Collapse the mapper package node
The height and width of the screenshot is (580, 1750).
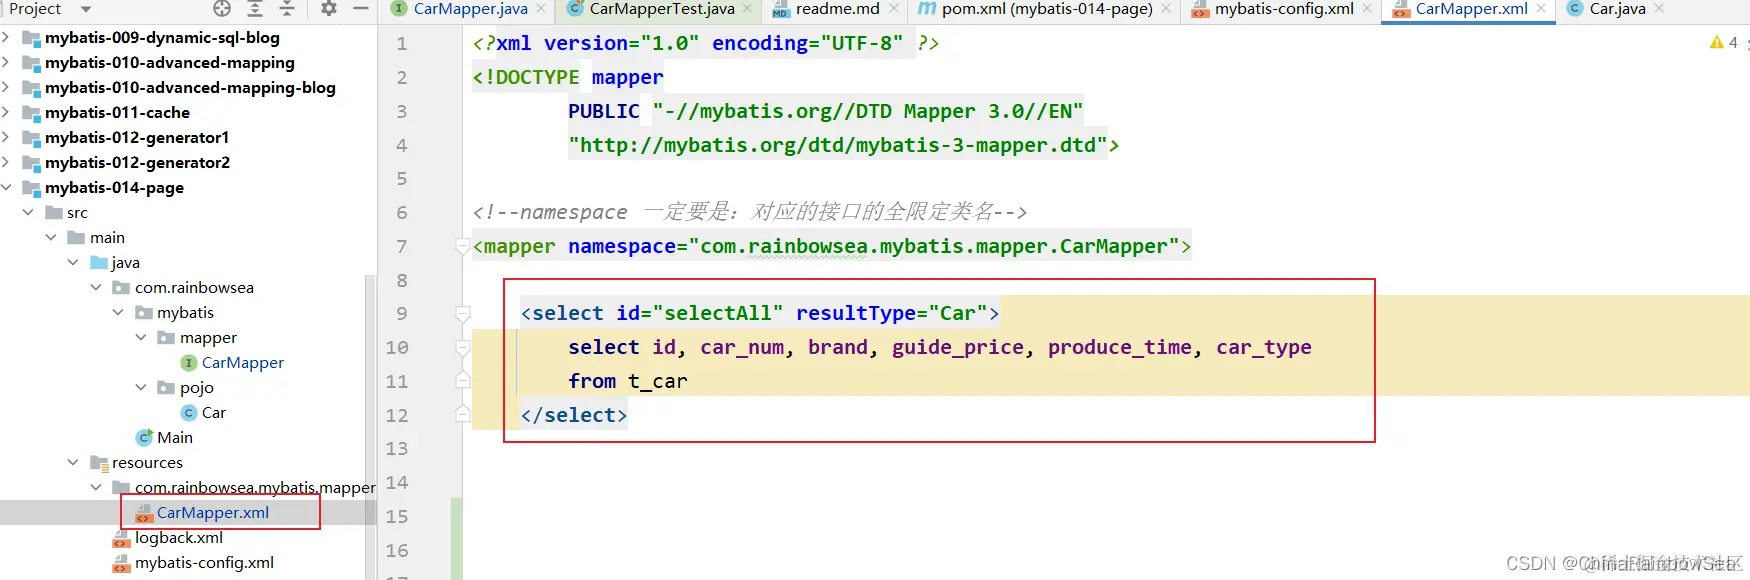coord(141,338)
